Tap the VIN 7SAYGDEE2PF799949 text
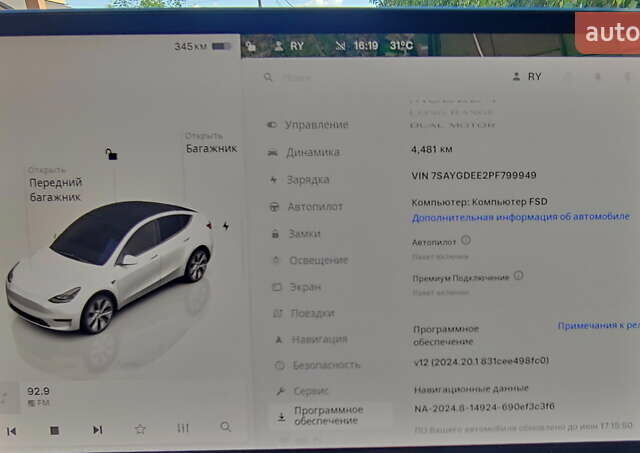 pos(474,175)
